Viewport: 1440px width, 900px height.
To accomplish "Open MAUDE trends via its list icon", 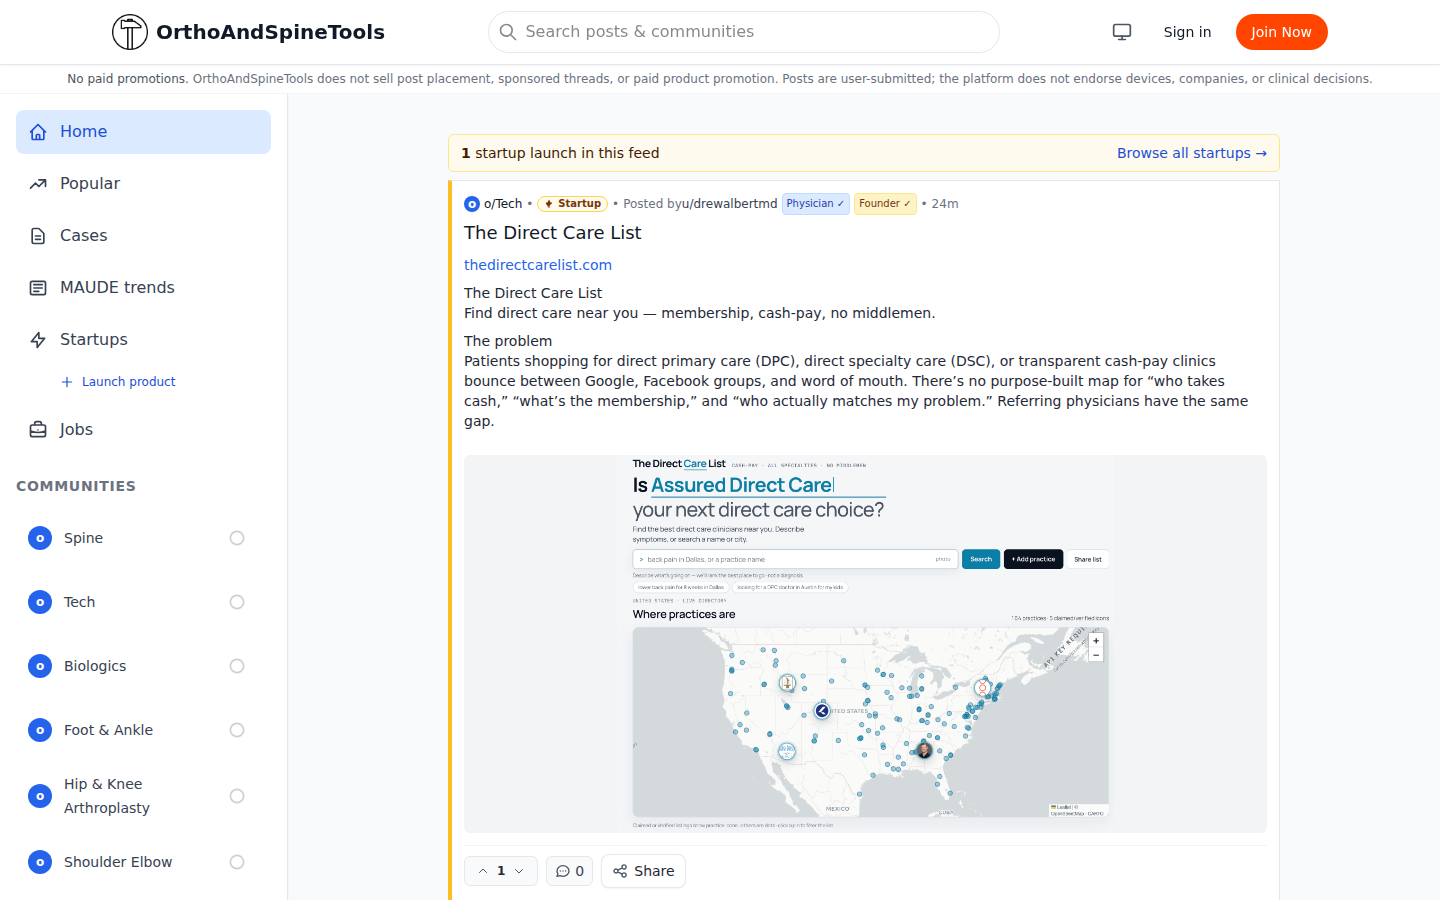I will (38, 288).
